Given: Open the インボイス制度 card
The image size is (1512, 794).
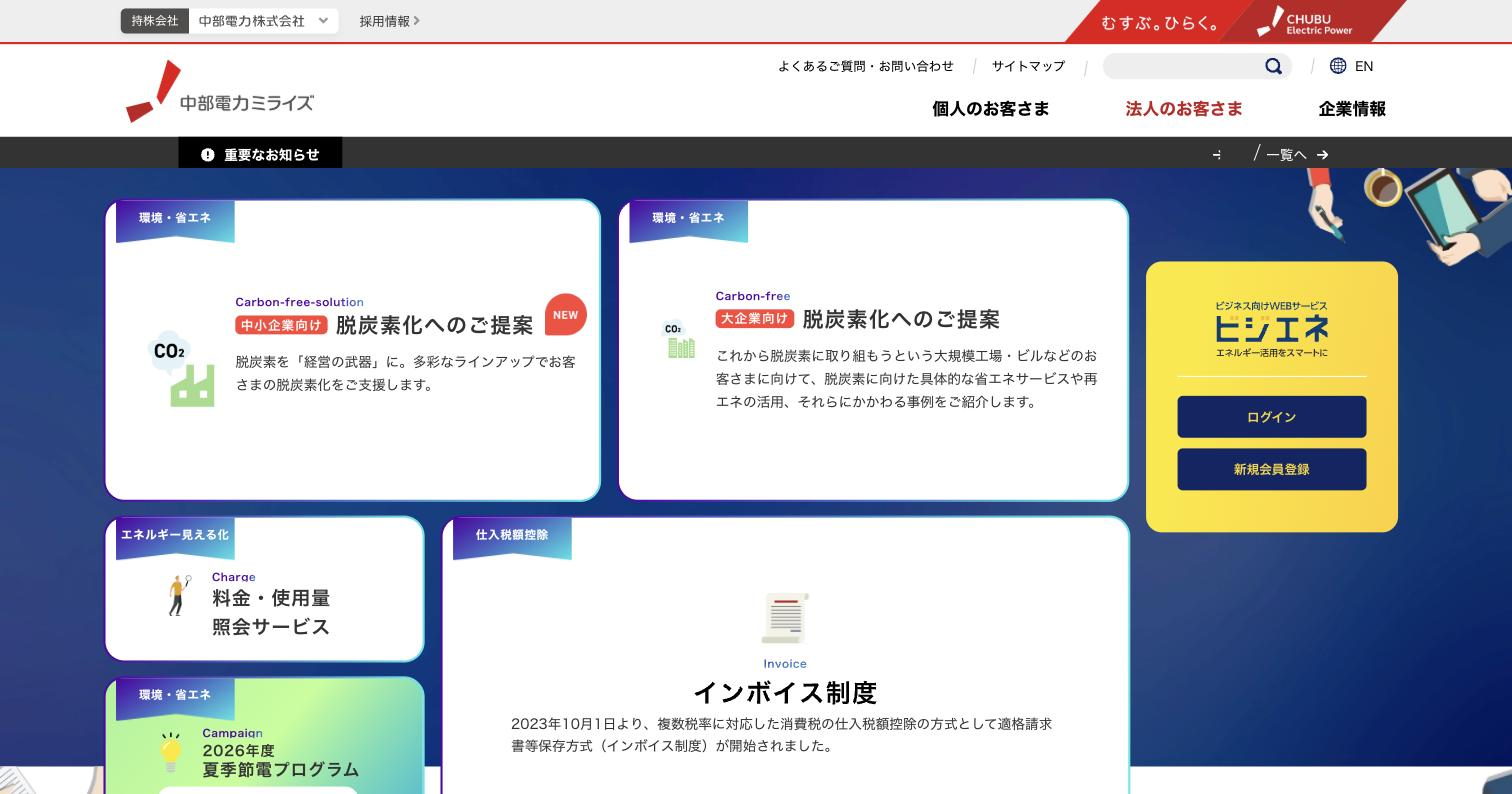Looking at the screenshot, I should [785, 656].
